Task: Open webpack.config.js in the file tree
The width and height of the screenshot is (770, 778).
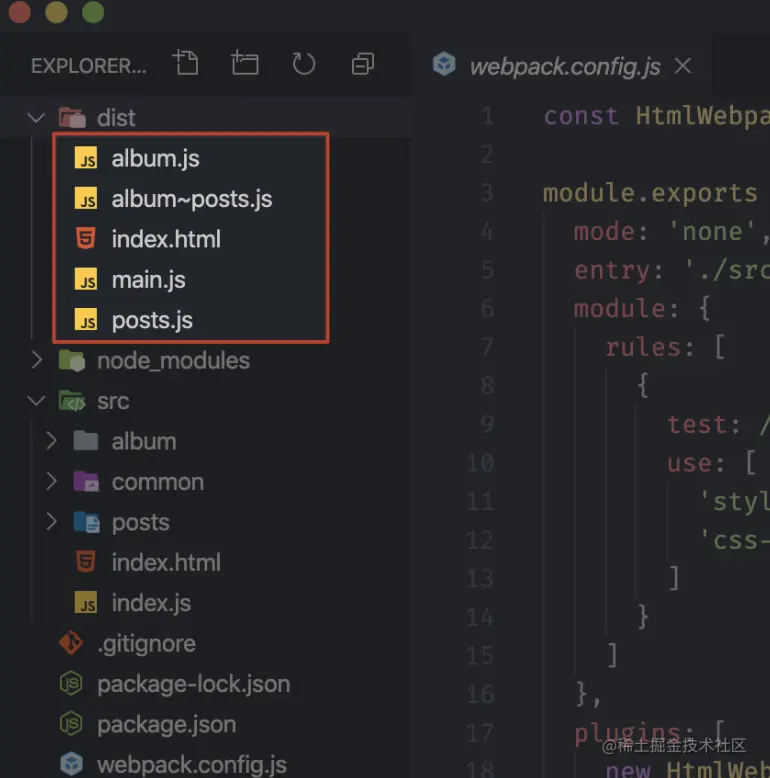Action: [192, 765]
